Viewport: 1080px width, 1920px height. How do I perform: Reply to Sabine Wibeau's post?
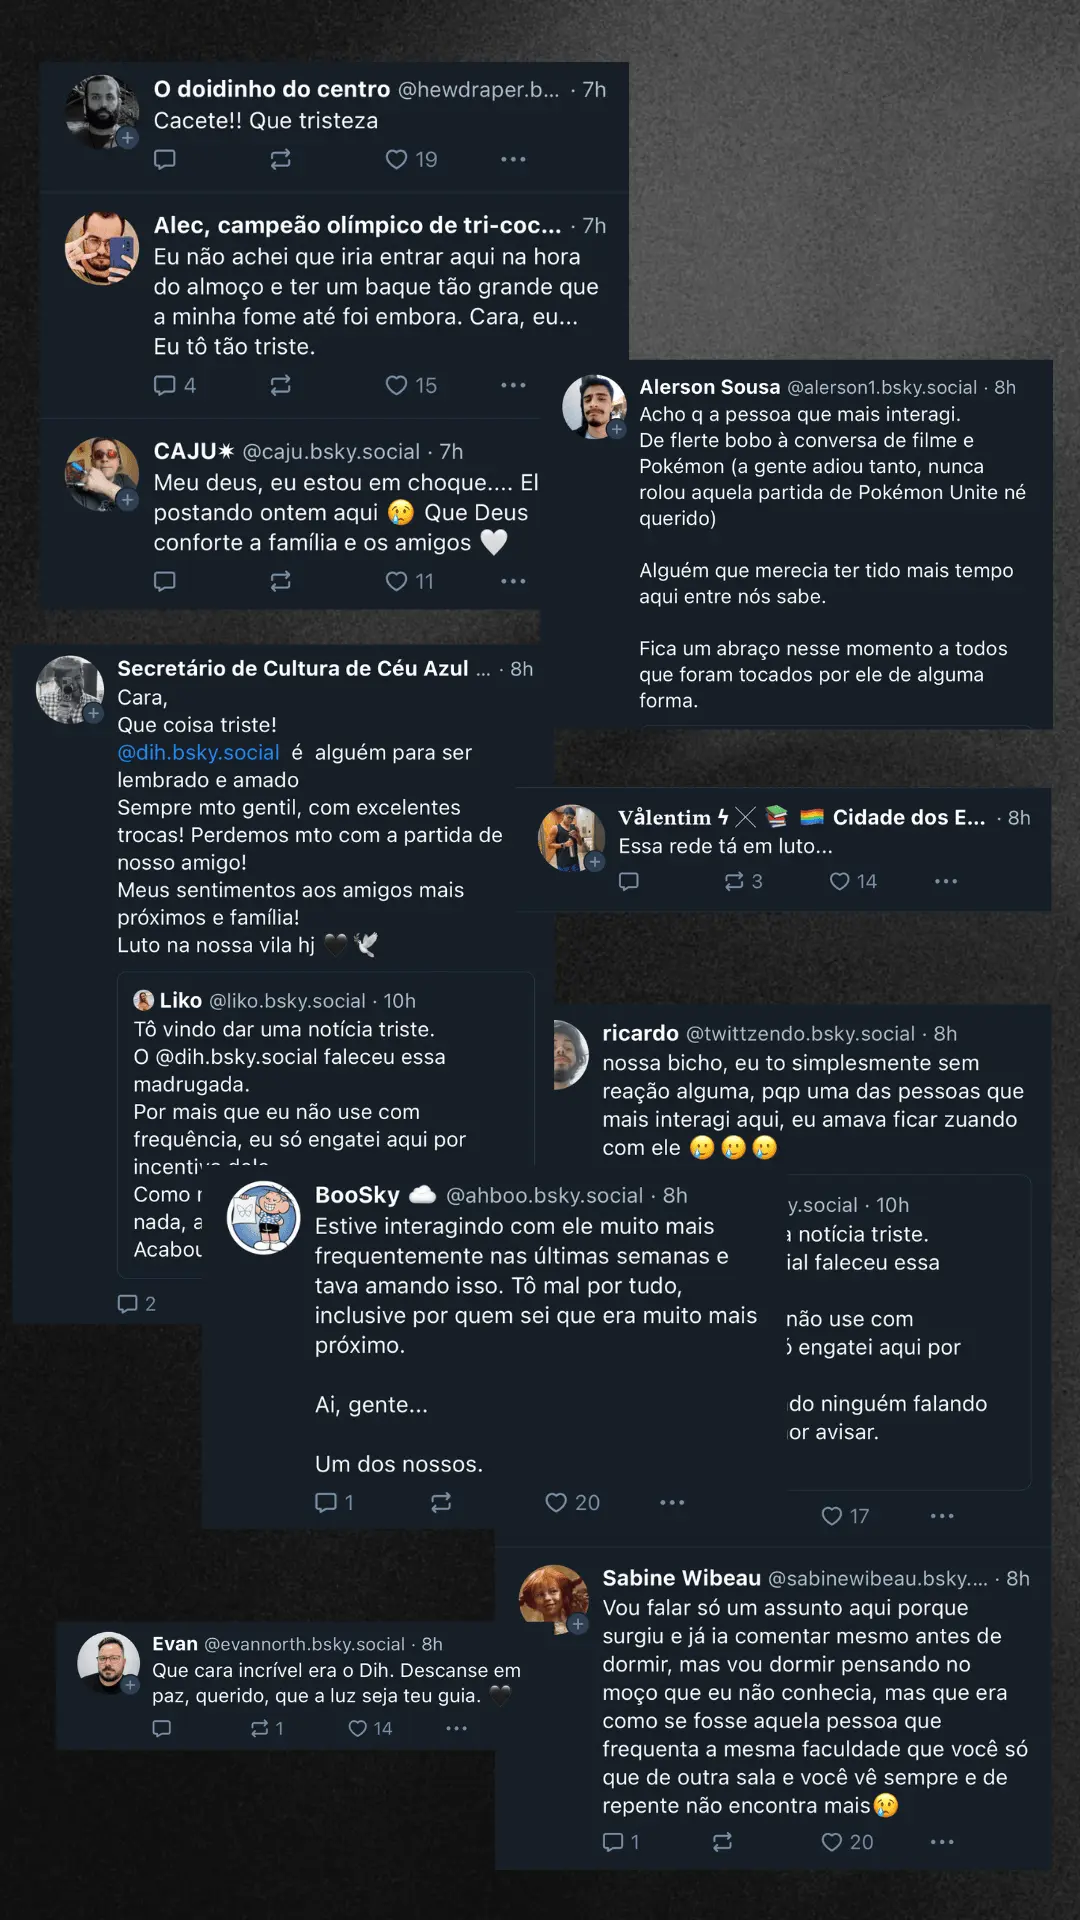coord(620,1841)
